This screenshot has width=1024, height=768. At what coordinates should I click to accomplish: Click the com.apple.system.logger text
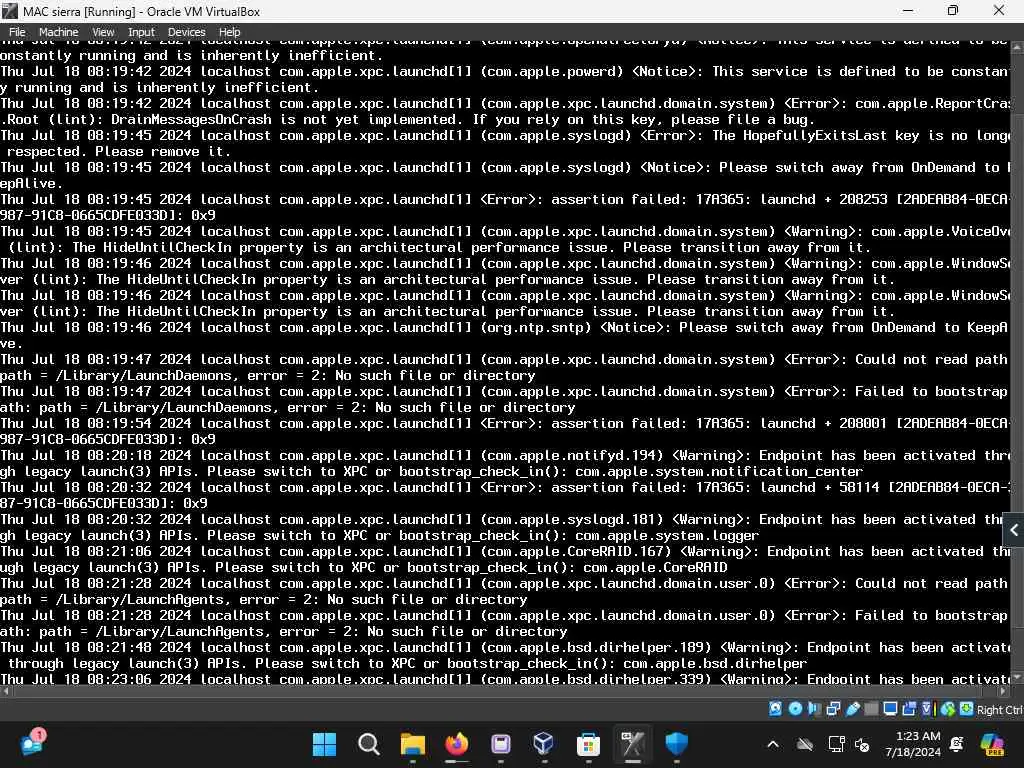pyautogui.click(x=667, y=535)
